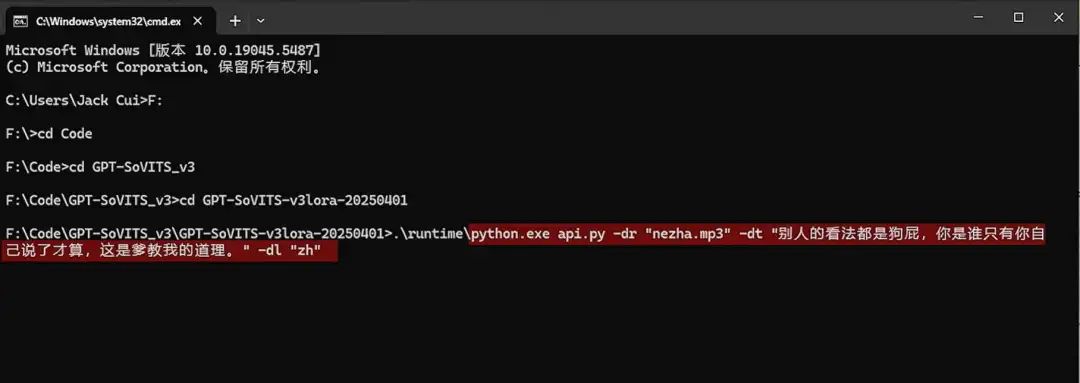Maximize the terminal window

1018,17
